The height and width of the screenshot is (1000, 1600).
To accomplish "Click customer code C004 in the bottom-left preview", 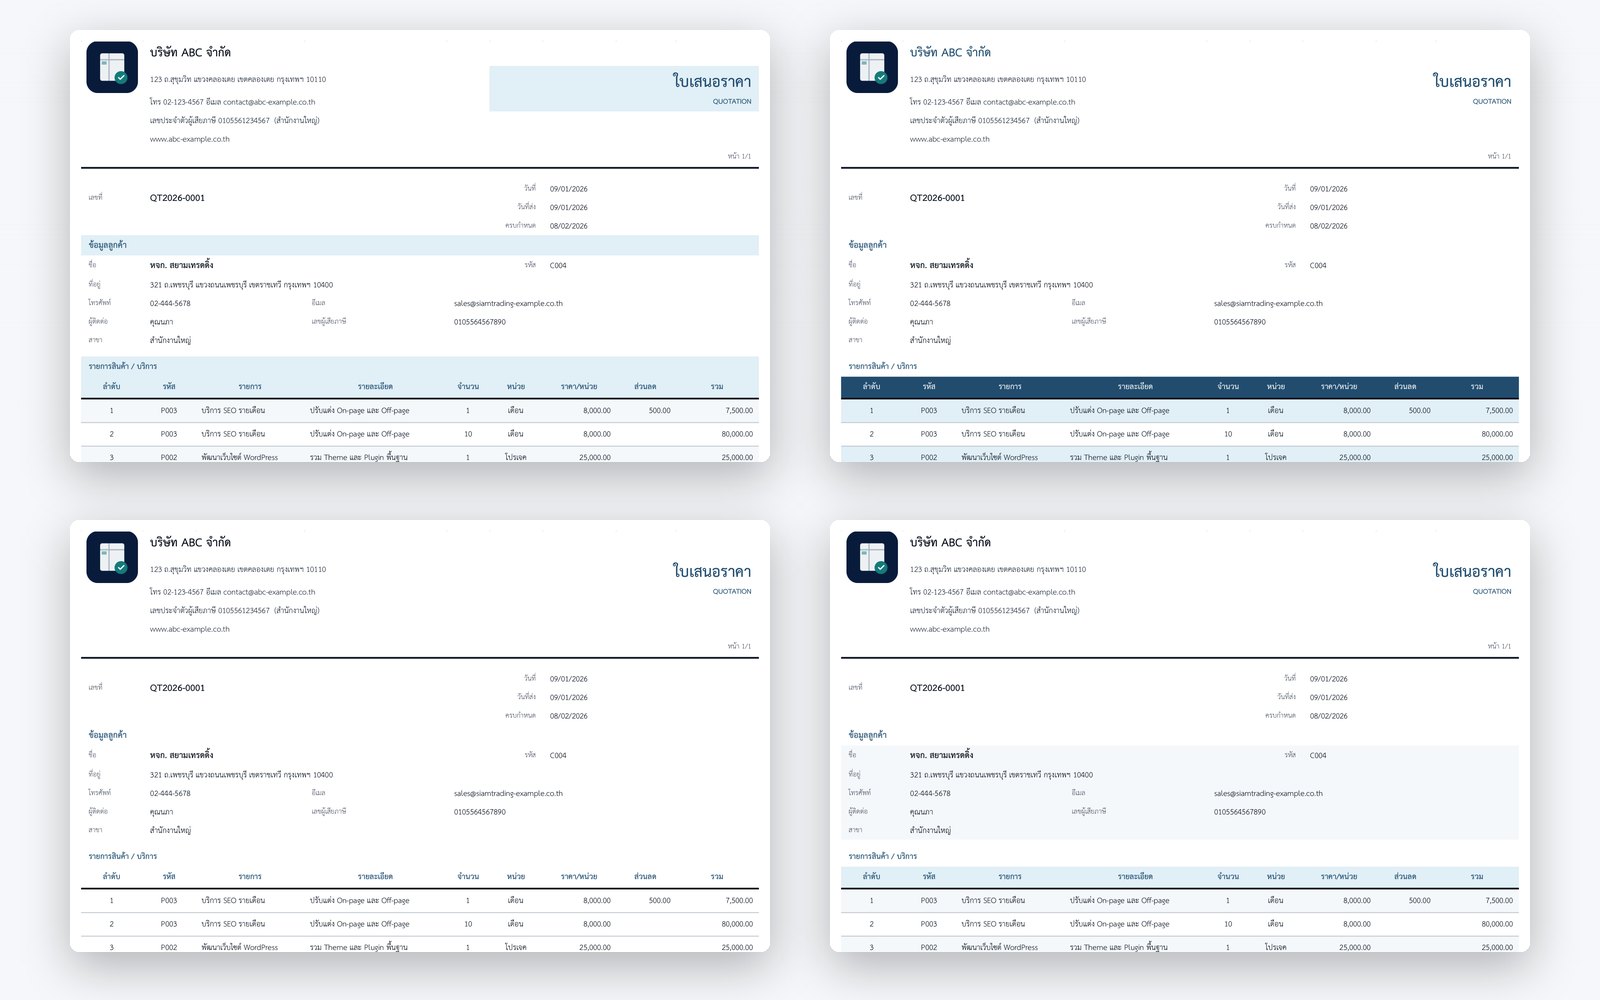I will 558,755.
